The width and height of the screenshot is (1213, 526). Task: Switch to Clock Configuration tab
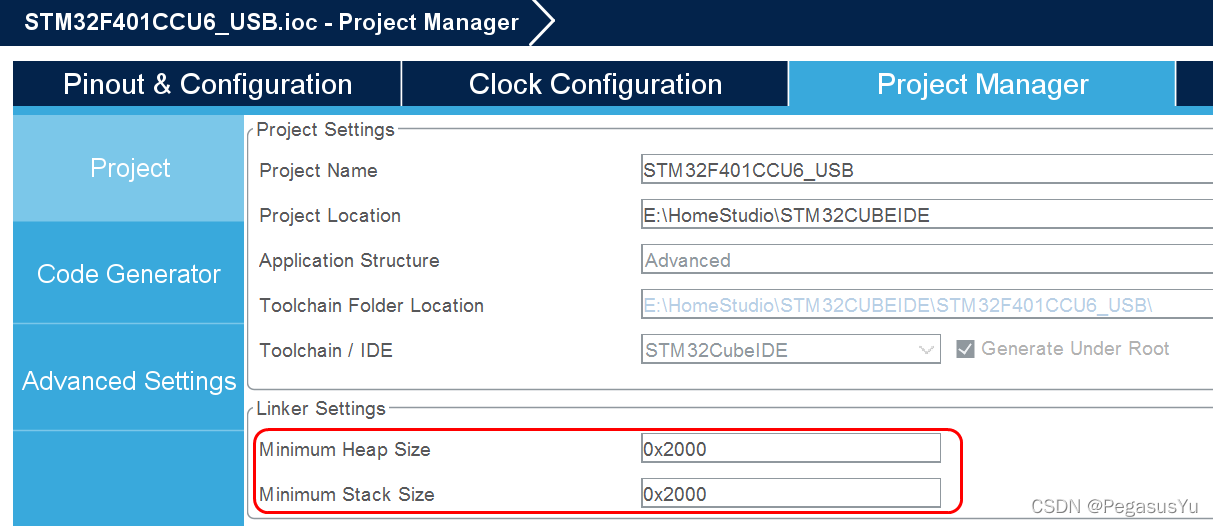[x=595, y=84]
